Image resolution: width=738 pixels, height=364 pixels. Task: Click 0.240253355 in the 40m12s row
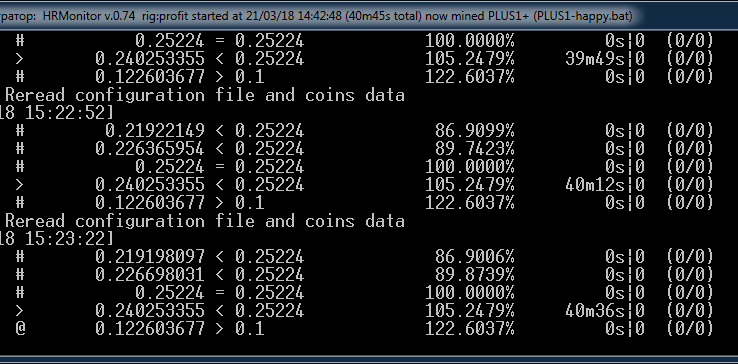coord(150,185)
